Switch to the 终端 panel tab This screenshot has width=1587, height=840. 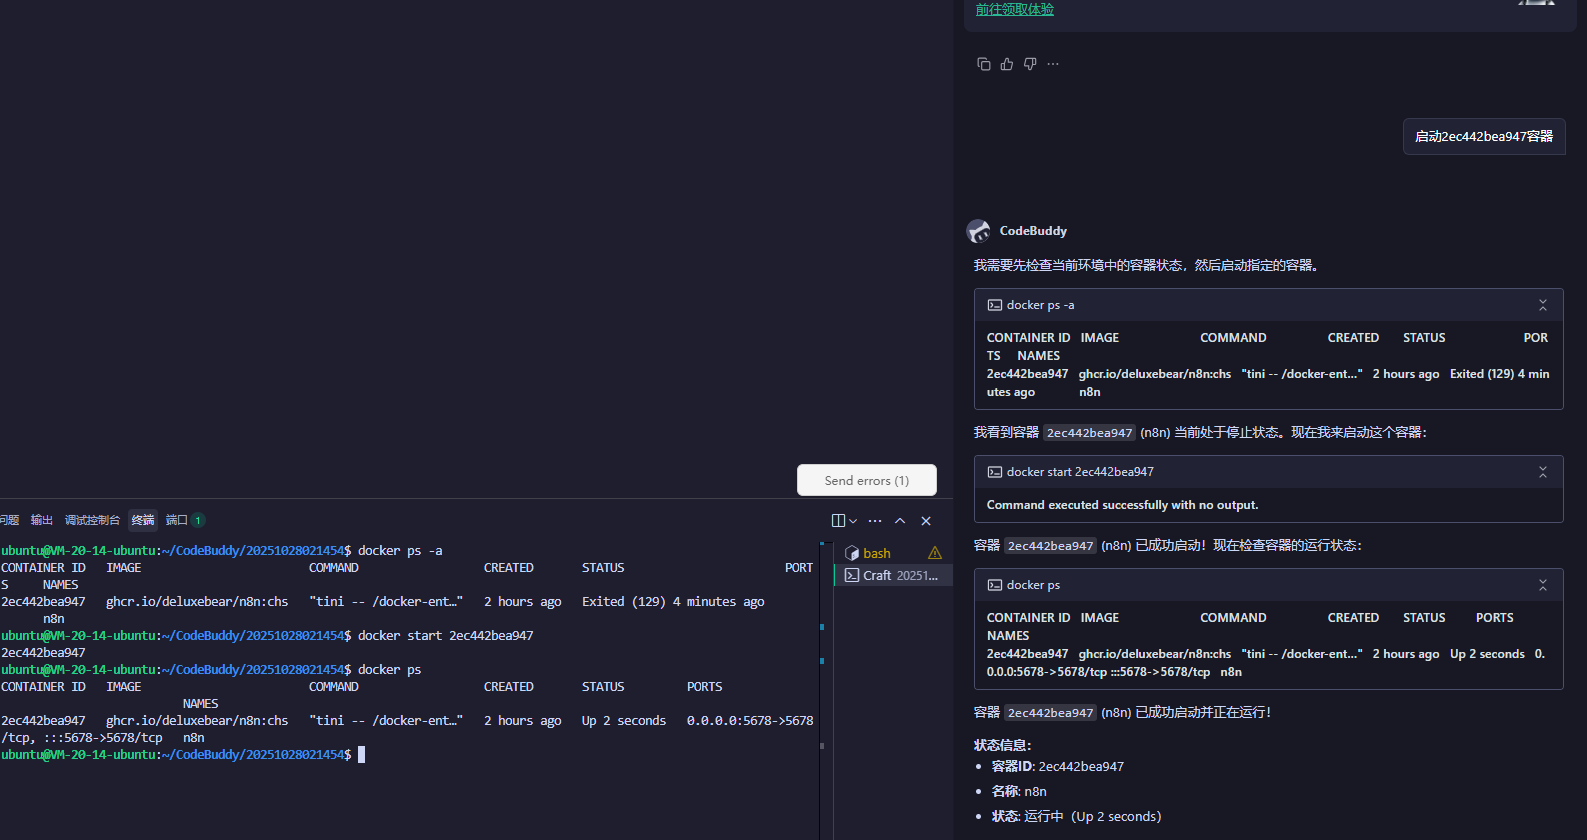[143, 520]
